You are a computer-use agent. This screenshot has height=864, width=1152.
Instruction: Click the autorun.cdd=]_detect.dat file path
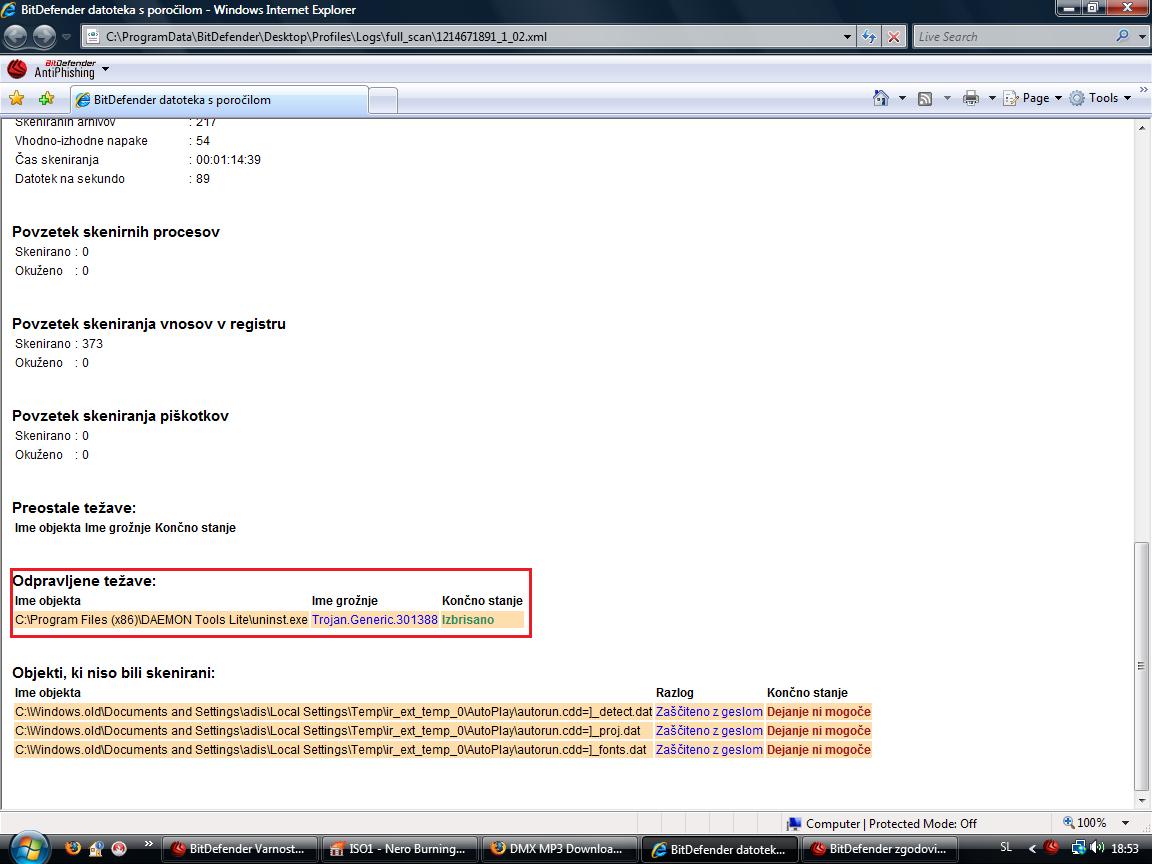[x=334, y=711]
